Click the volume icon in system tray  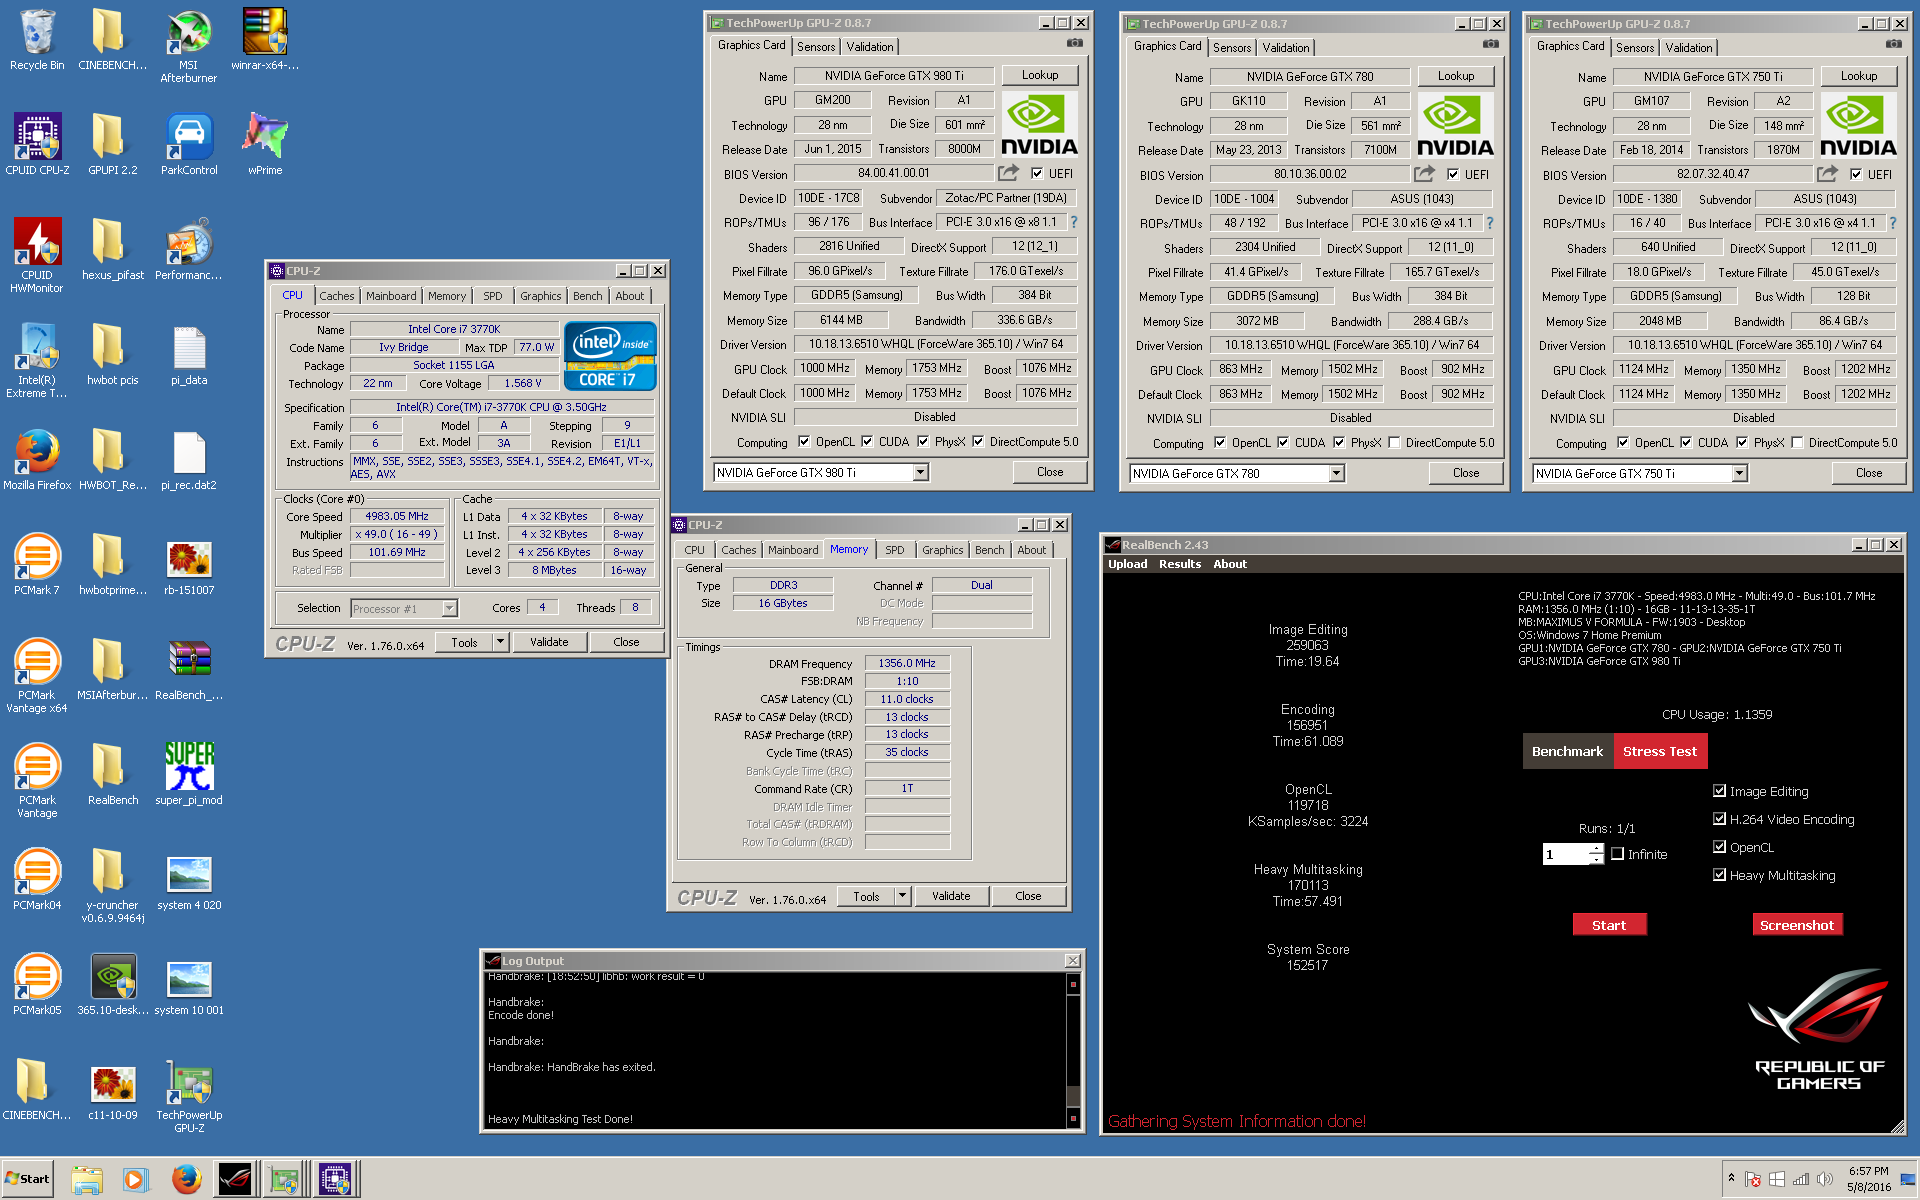1825,1180
